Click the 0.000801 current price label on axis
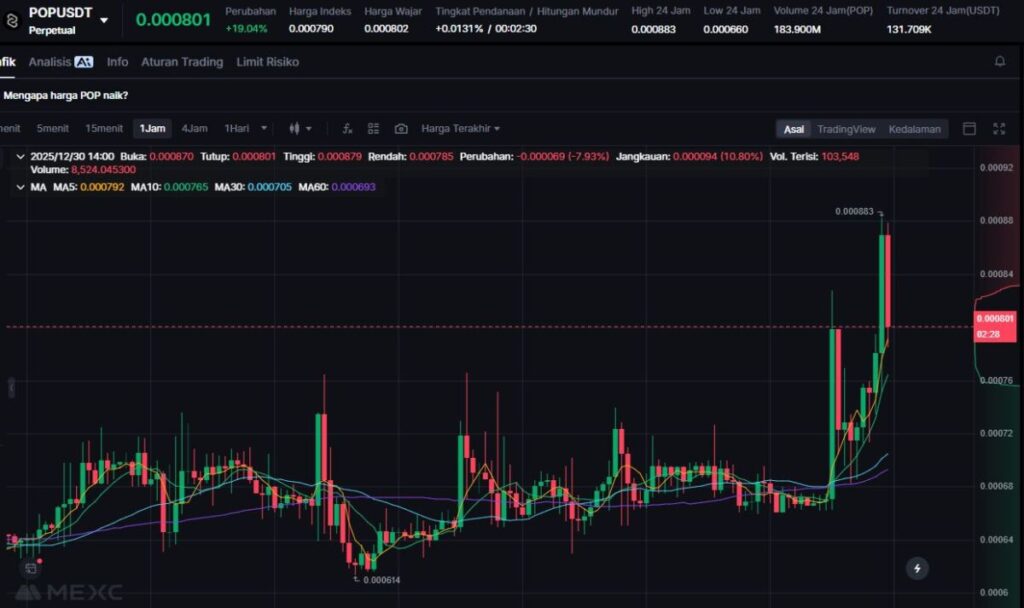Viewport: 1024px width, 608px height. (994, 319)
